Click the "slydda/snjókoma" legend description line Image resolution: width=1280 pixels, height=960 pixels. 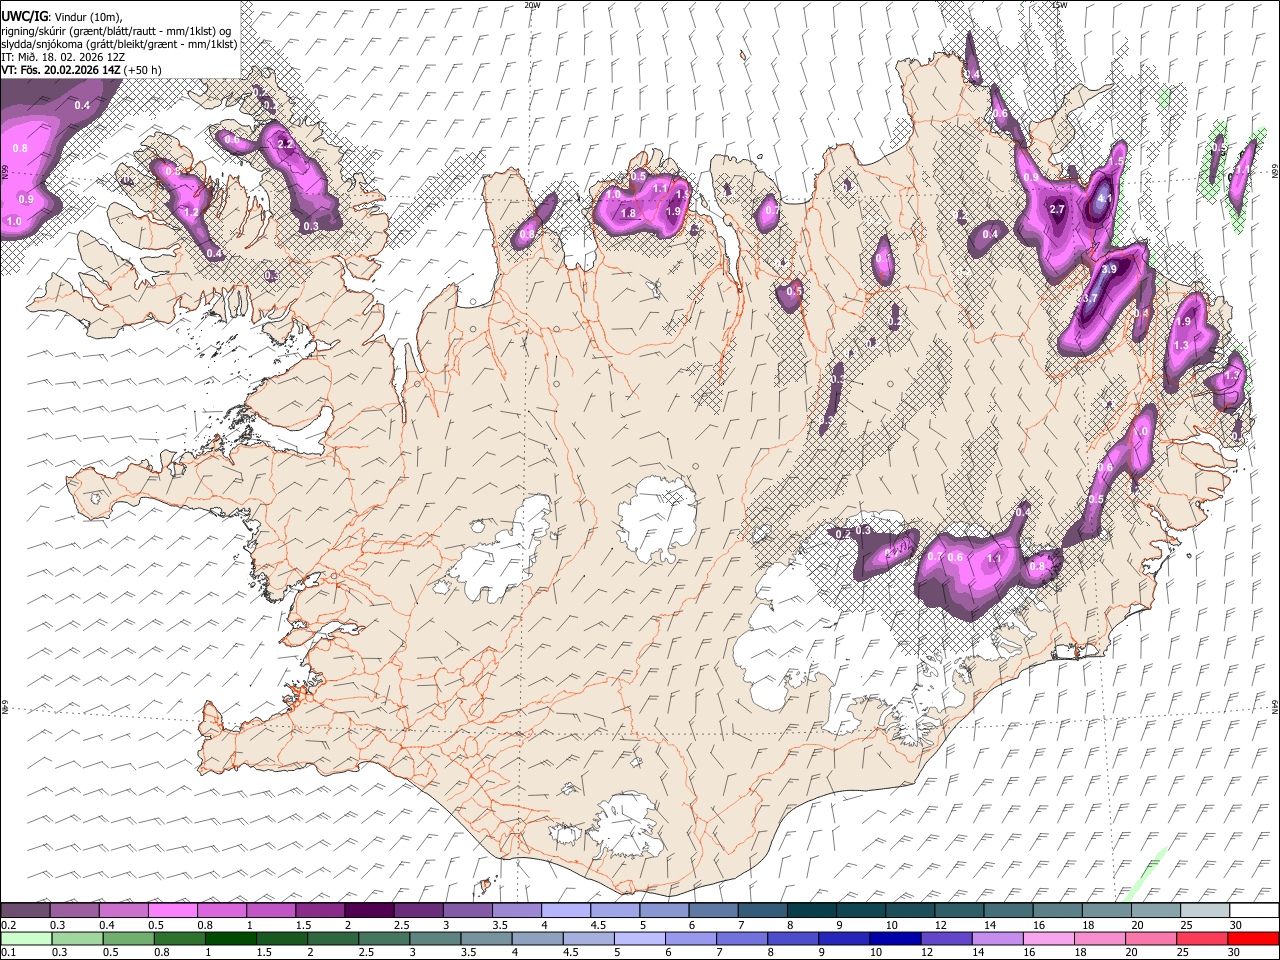(119, 44)
